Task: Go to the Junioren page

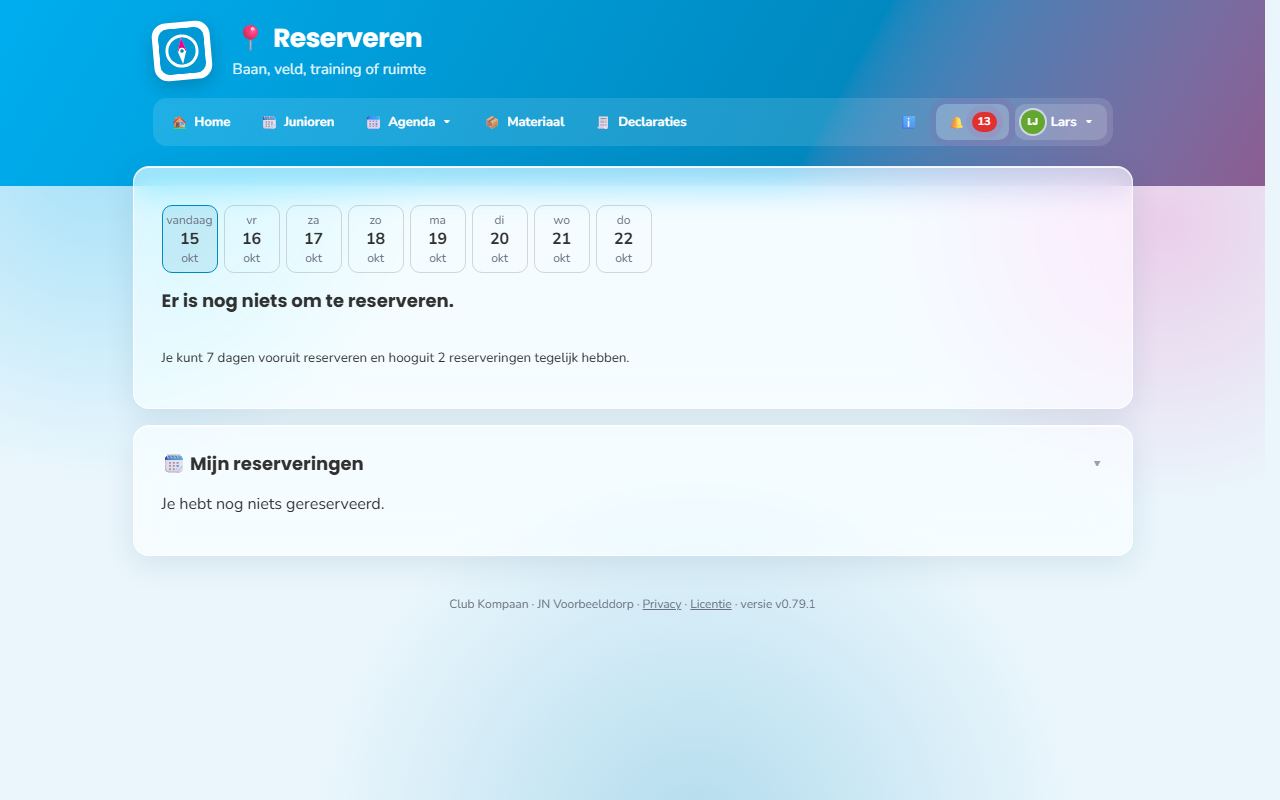Action: 298,122
